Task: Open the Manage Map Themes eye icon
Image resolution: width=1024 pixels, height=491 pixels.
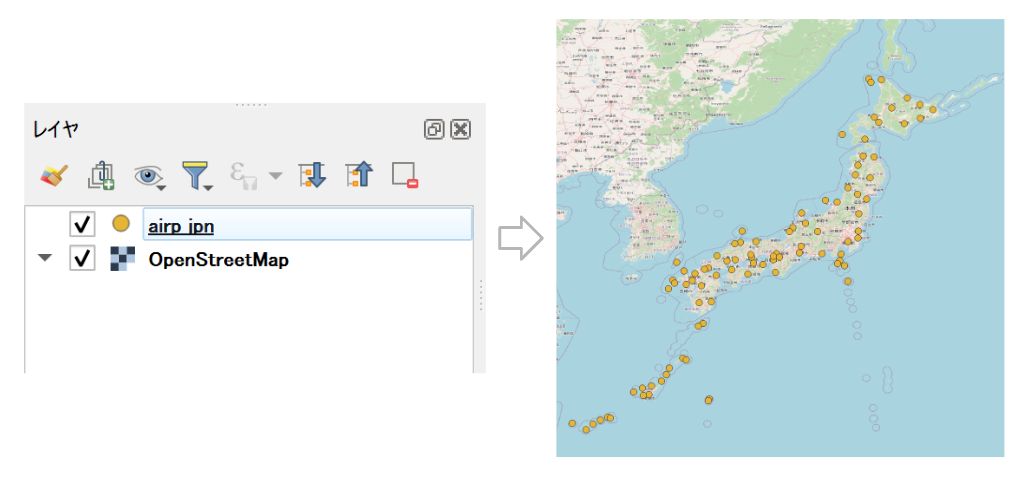Action: click(150, 176)
